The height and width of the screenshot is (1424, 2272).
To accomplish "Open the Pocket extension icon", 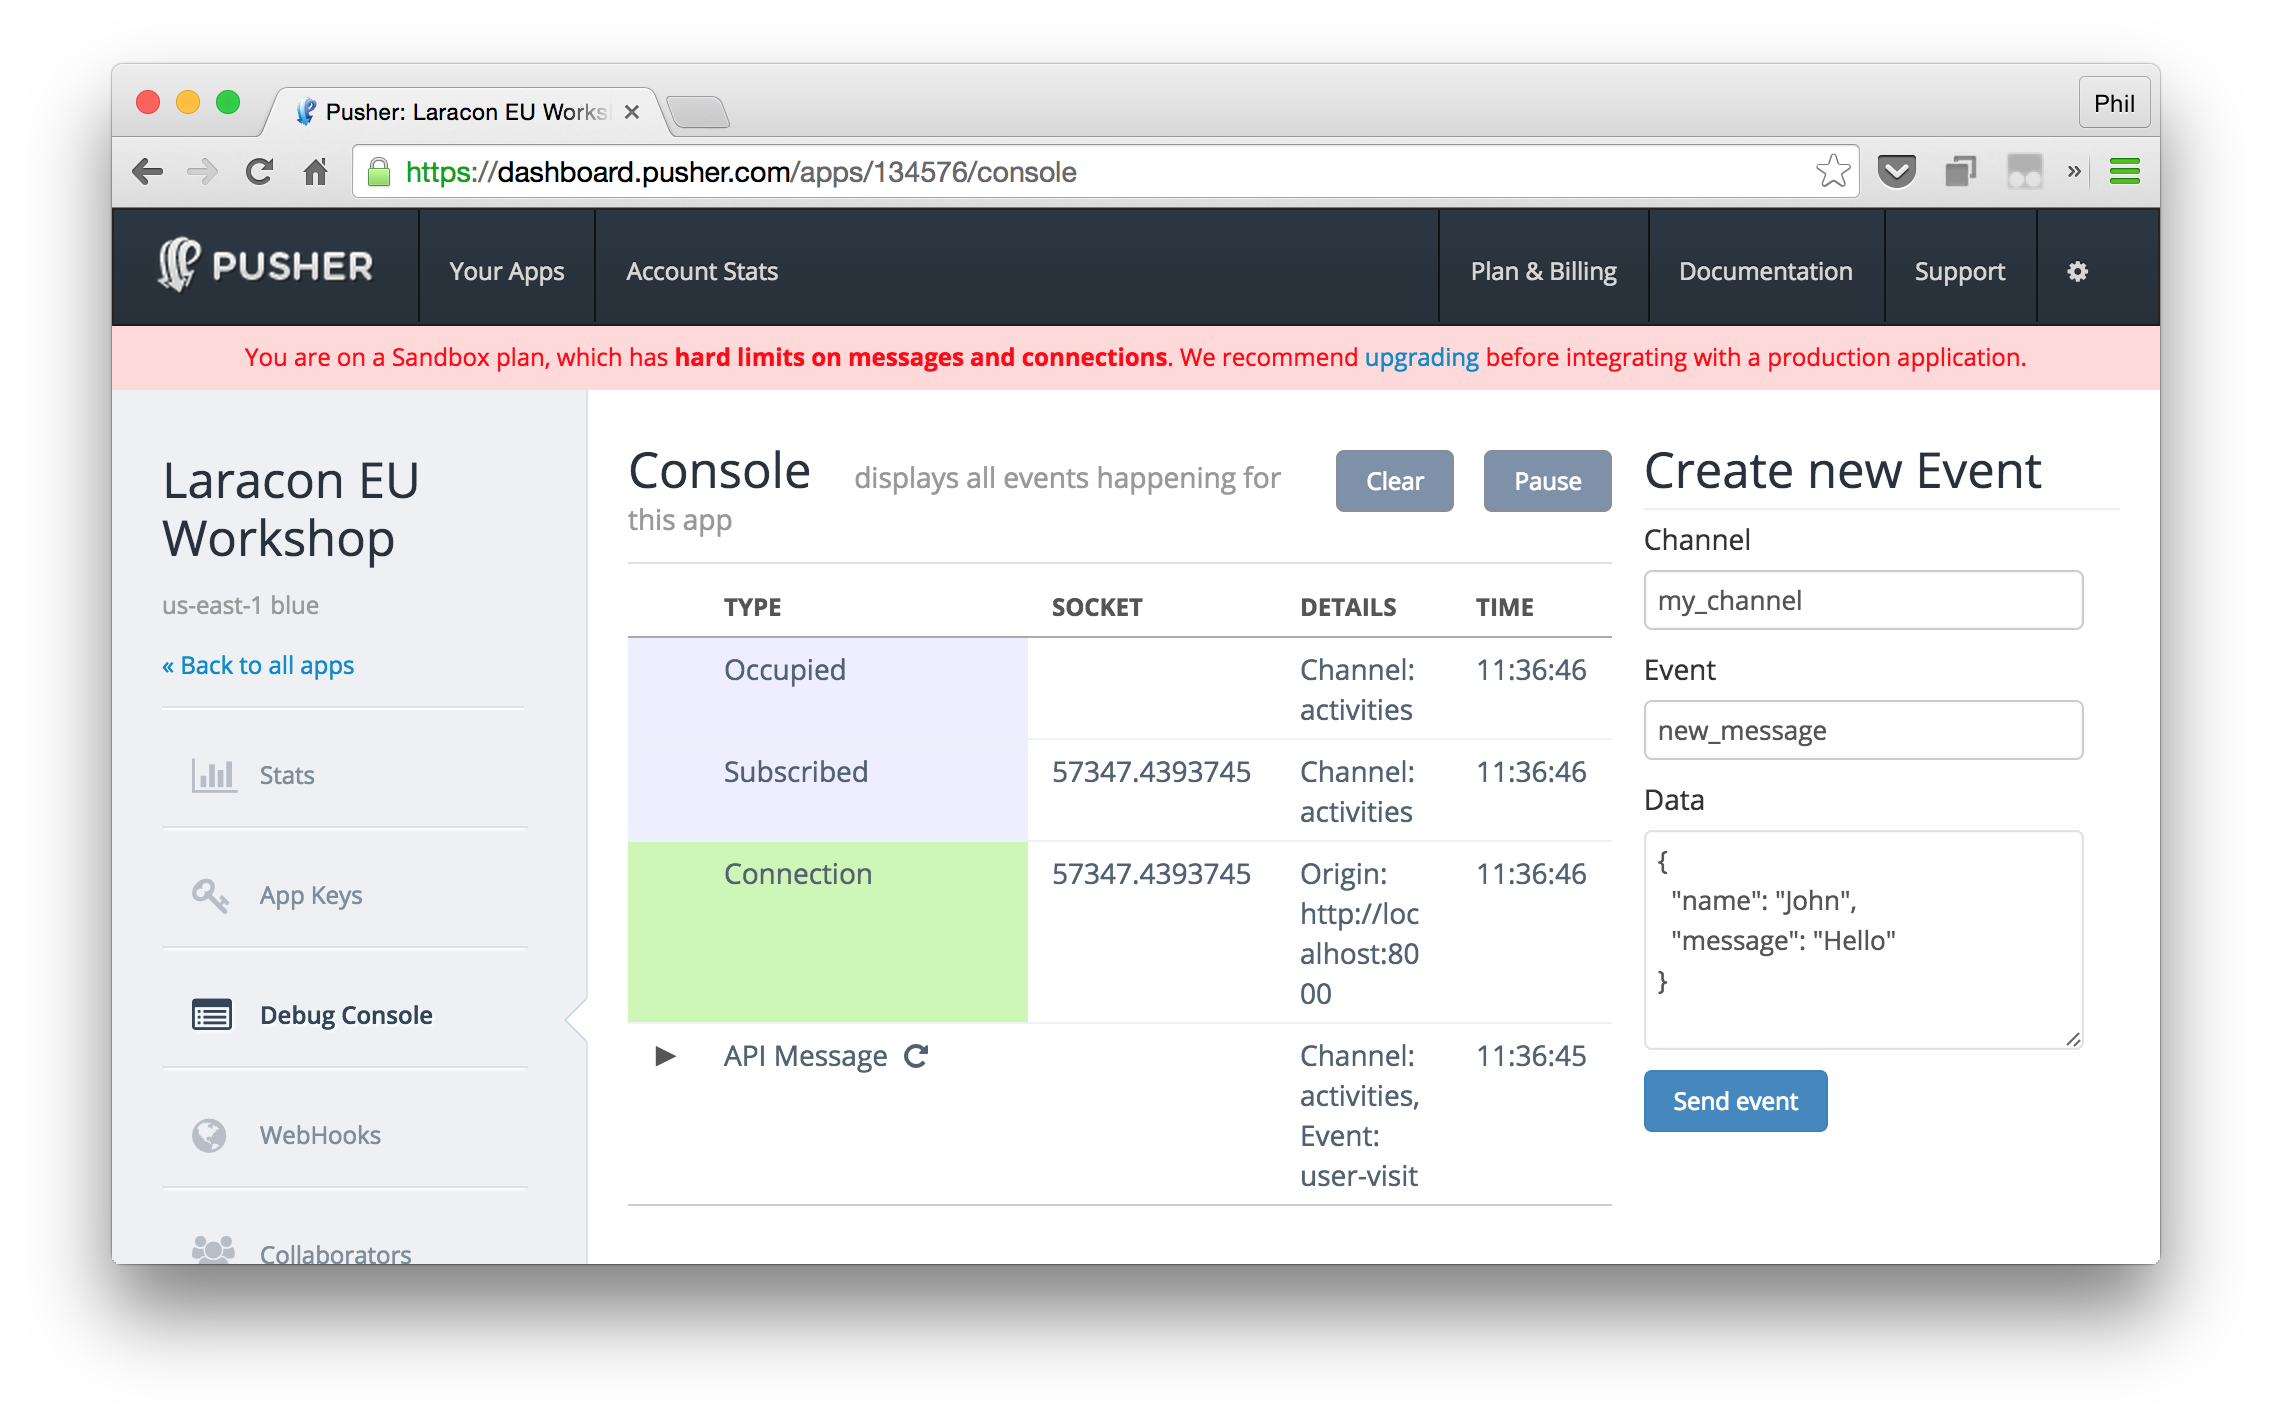I will pos(1897,172).
